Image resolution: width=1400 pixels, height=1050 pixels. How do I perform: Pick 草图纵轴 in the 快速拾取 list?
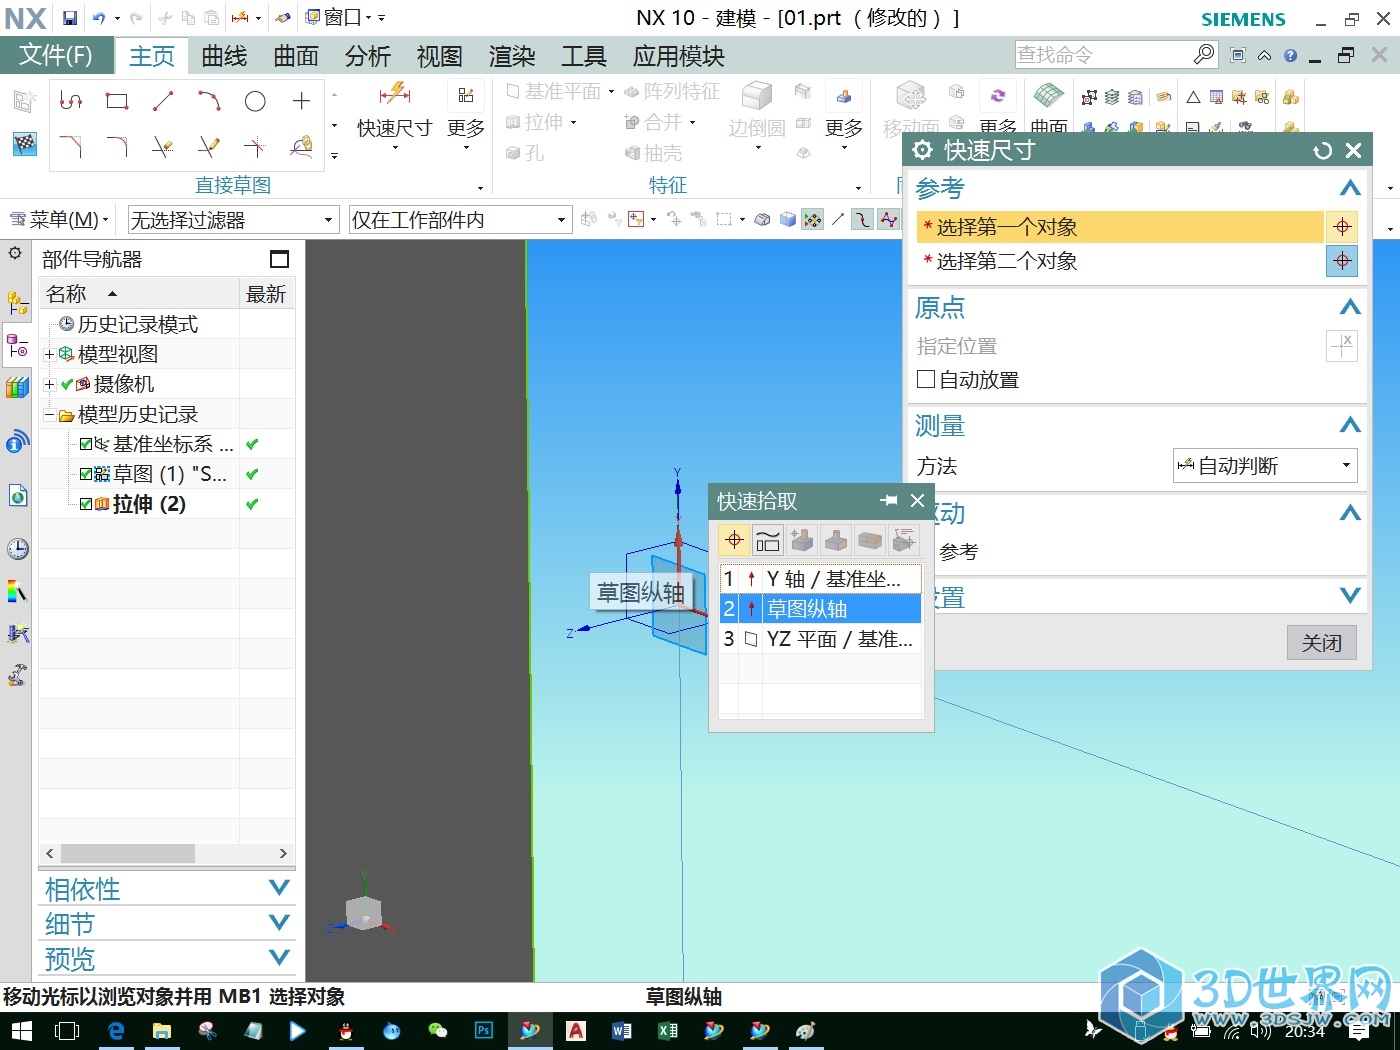point(820,609)
